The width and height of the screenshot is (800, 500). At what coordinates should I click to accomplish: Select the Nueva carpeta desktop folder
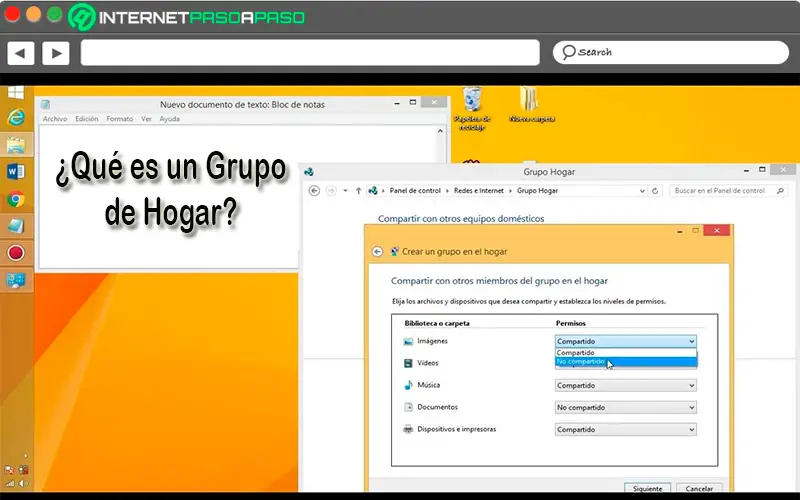pyautogui.click(x=532, y=105)
